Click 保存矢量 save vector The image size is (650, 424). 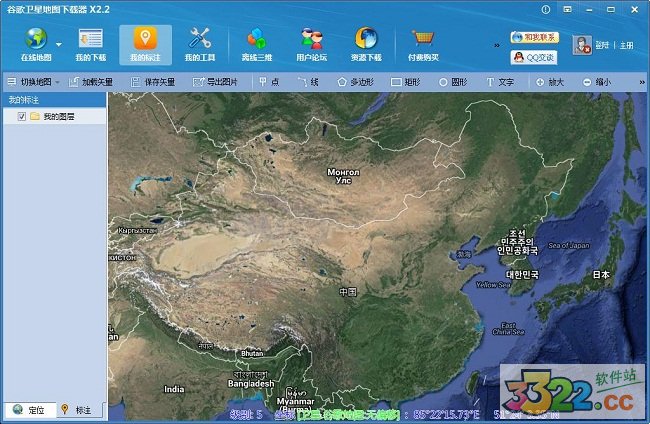point(153,82)
